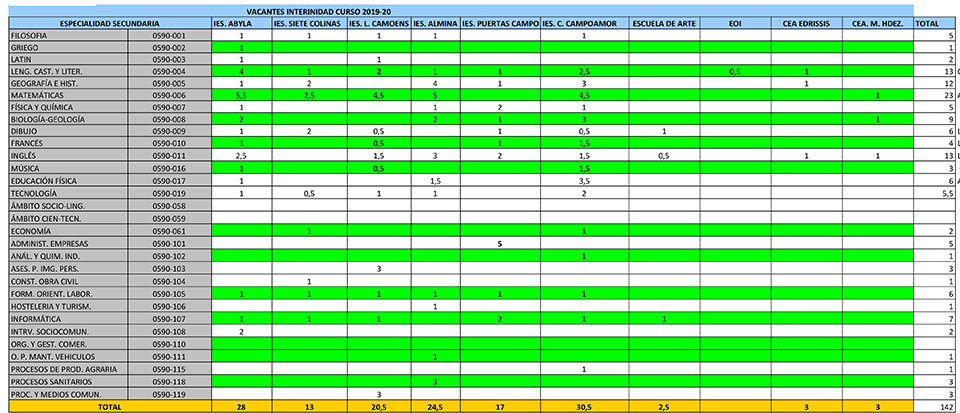This screenshot has height=413, width=960.
Task: Click the 'ANÁL. Y QUIM. IND.' row label
Action: (x=69, y=256)
